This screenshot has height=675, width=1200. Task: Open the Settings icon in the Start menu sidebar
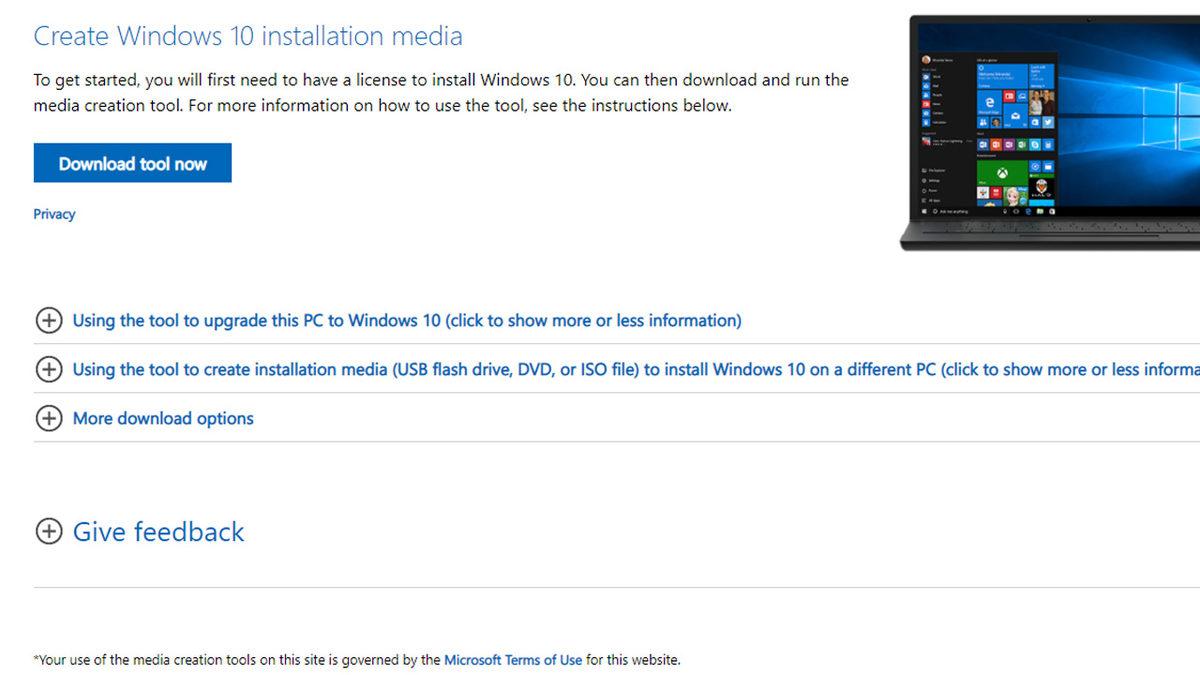coord(925,180)
